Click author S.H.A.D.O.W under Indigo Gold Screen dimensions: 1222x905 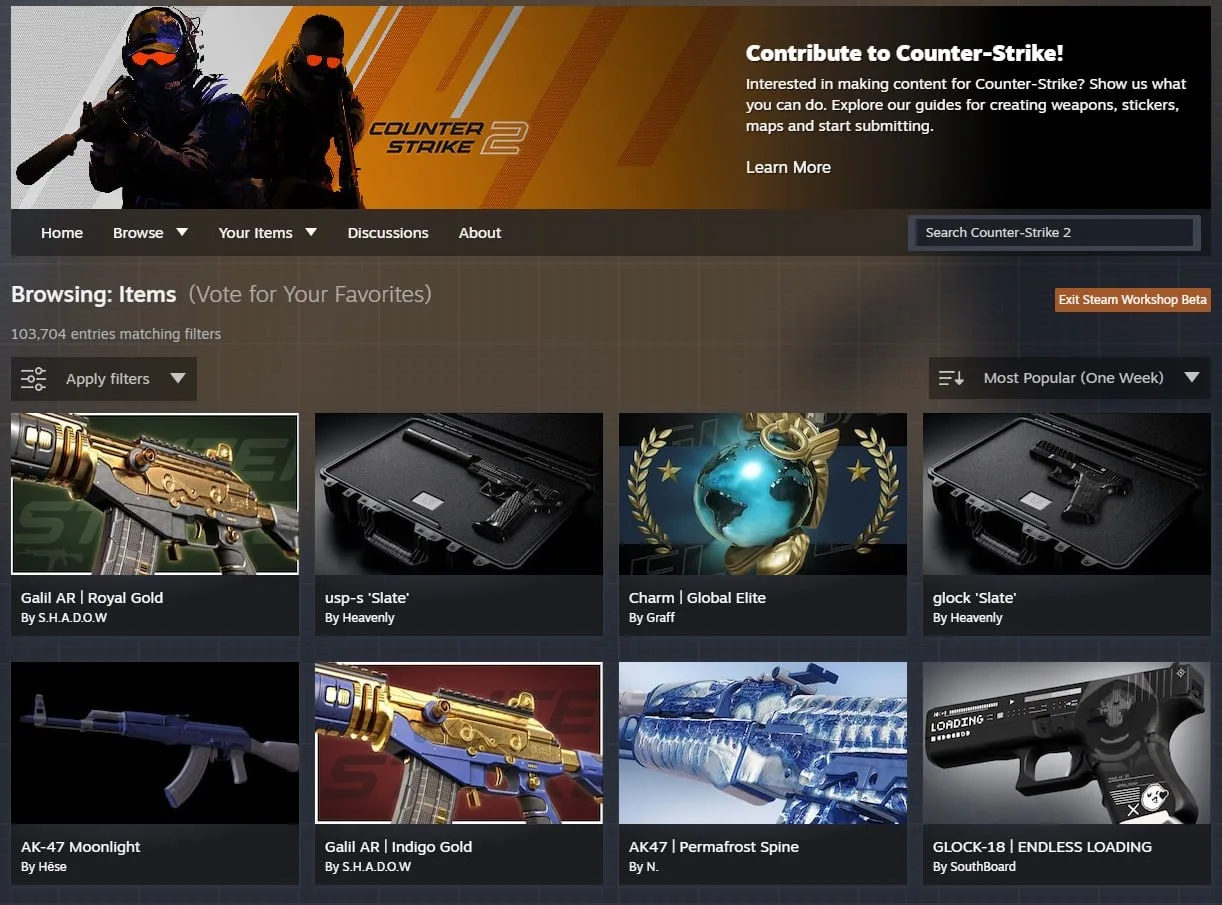coord(368,867)
